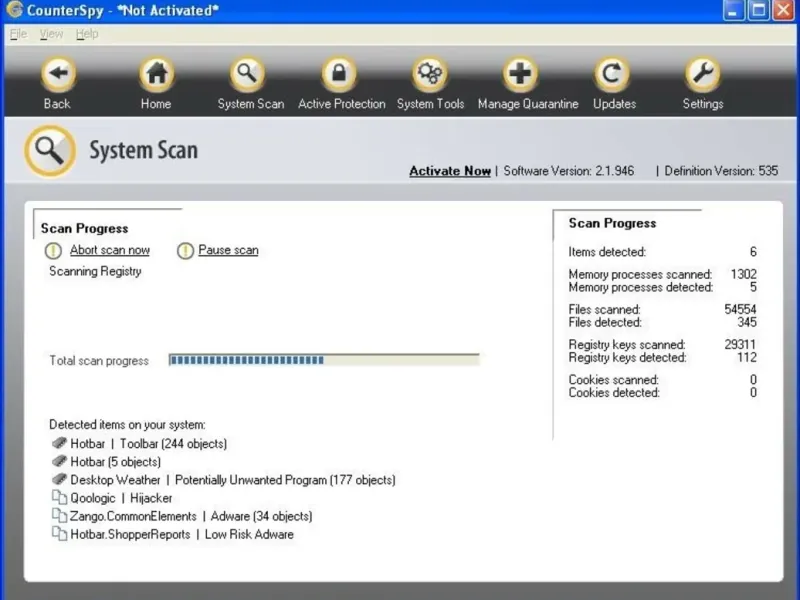800x600 pixels.
Task: Click the Back arrow icon
Action: (58, 74)
